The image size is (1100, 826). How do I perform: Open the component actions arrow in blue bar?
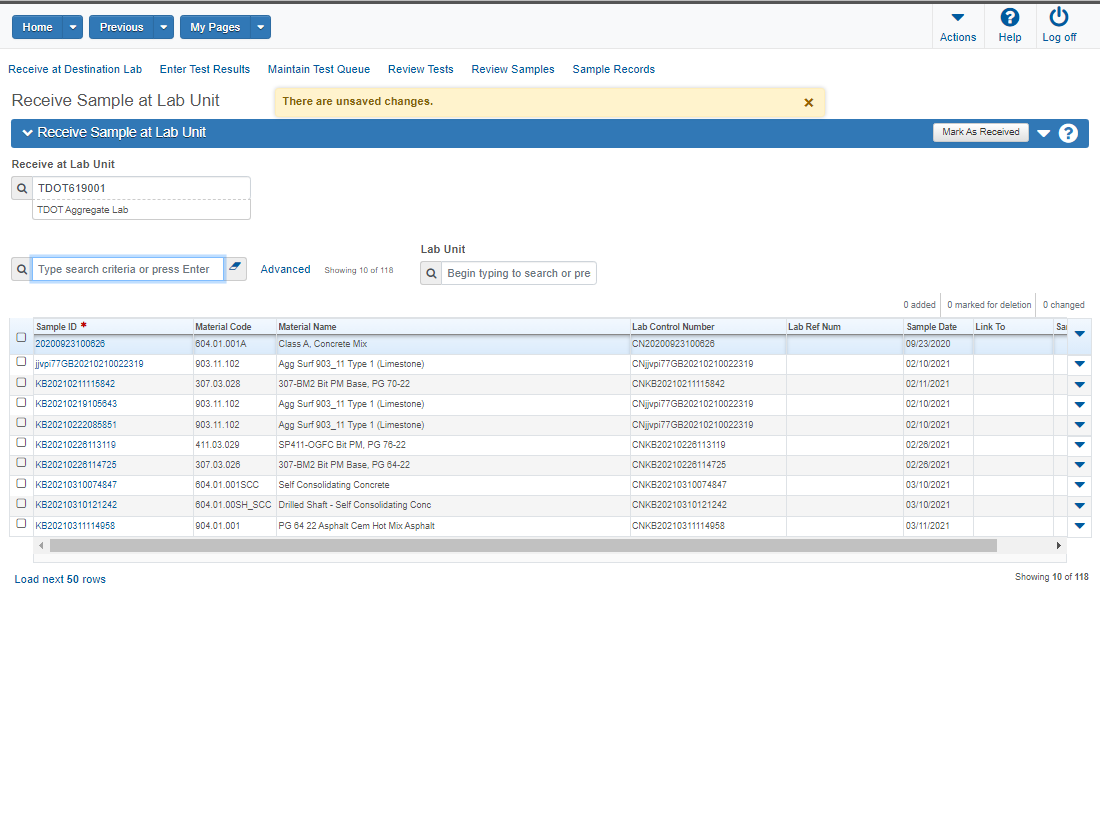point(1043,133)
